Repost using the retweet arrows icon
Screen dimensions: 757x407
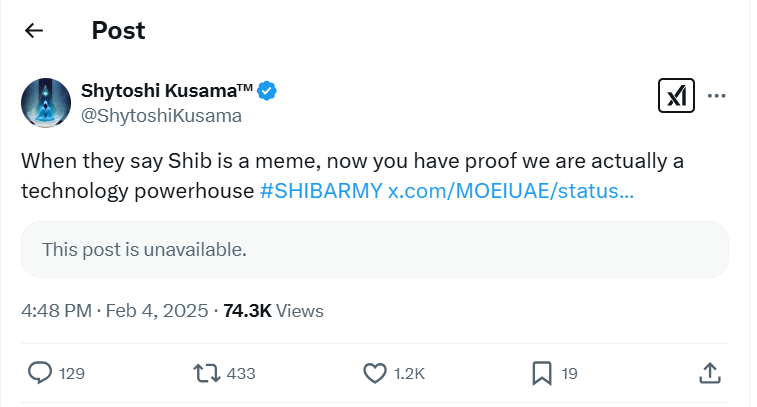pyautogui.click(x=206, y=373)
